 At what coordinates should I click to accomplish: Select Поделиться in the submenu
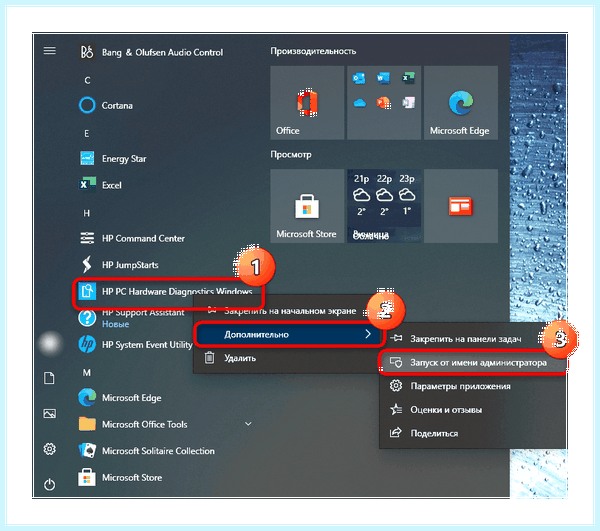[x=473, y=433]
